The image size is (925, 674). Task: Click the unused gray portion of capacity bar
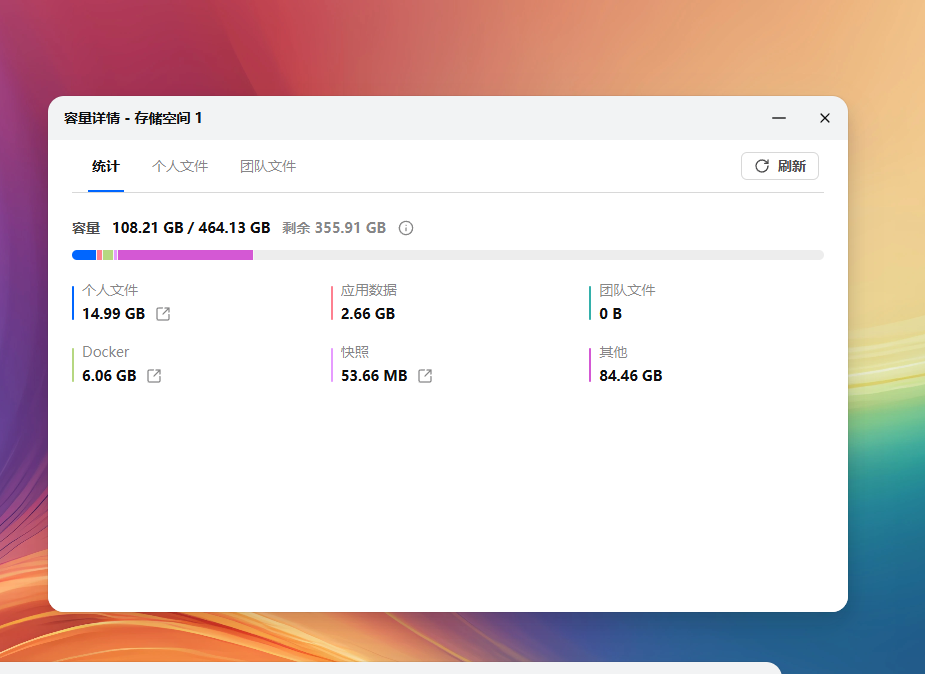(538, 255)
